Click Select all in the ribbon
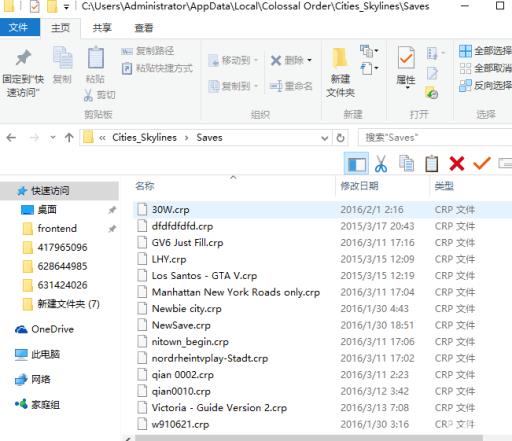 click(x=485, y=51)
